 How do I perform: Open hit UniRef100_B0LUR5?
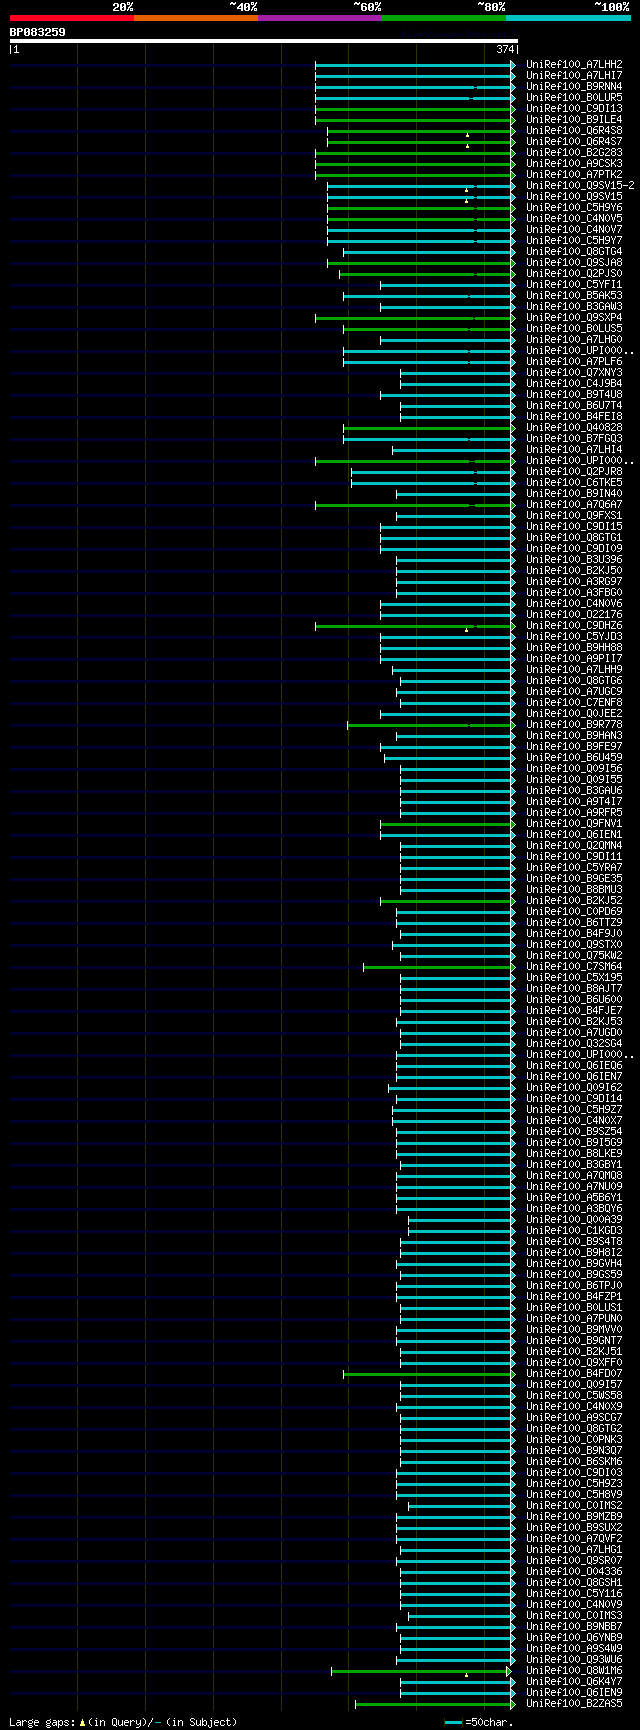click(574, 97)
